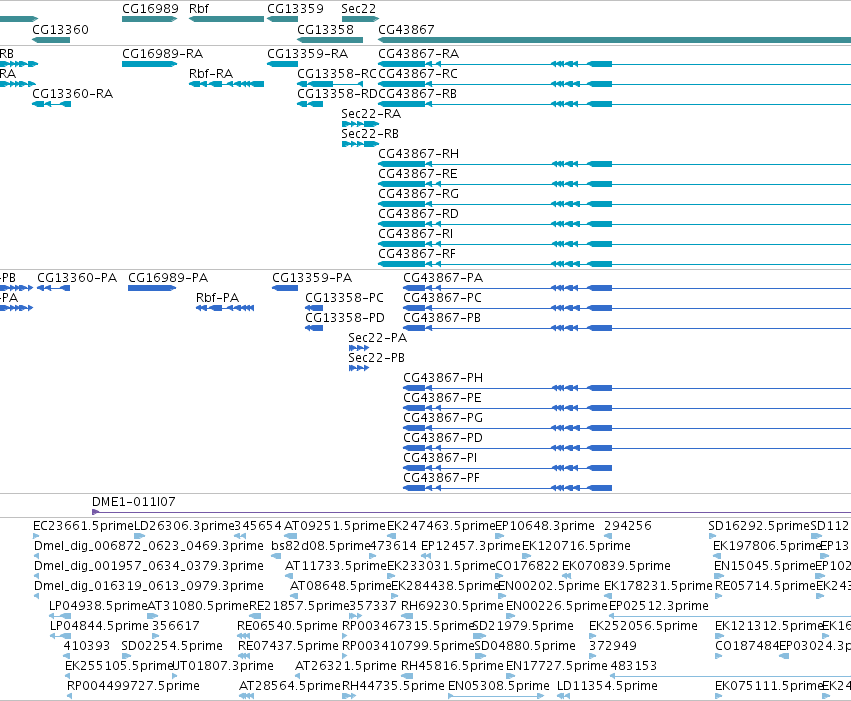The height and width of the screenshot is (701, 851).
Task: Click transcript CG43867-RE
Action: click(417, 174)
